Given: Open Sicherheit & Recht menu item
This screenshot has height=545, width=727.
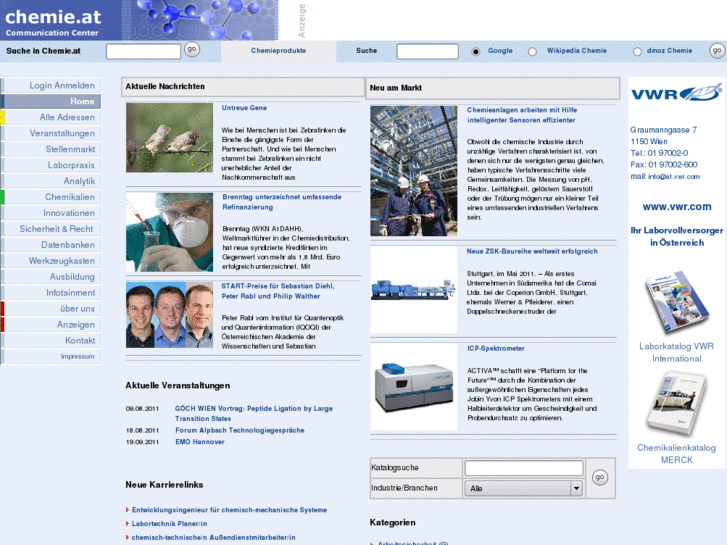Looking at the screenshot, I should [51, 229].
